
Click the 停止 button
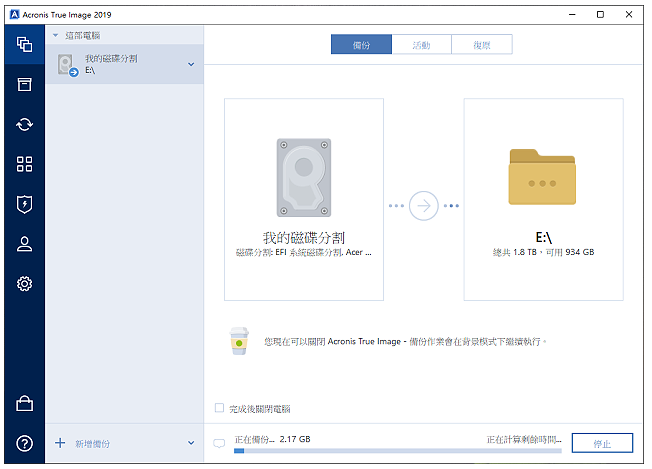[x=602, y=443]
